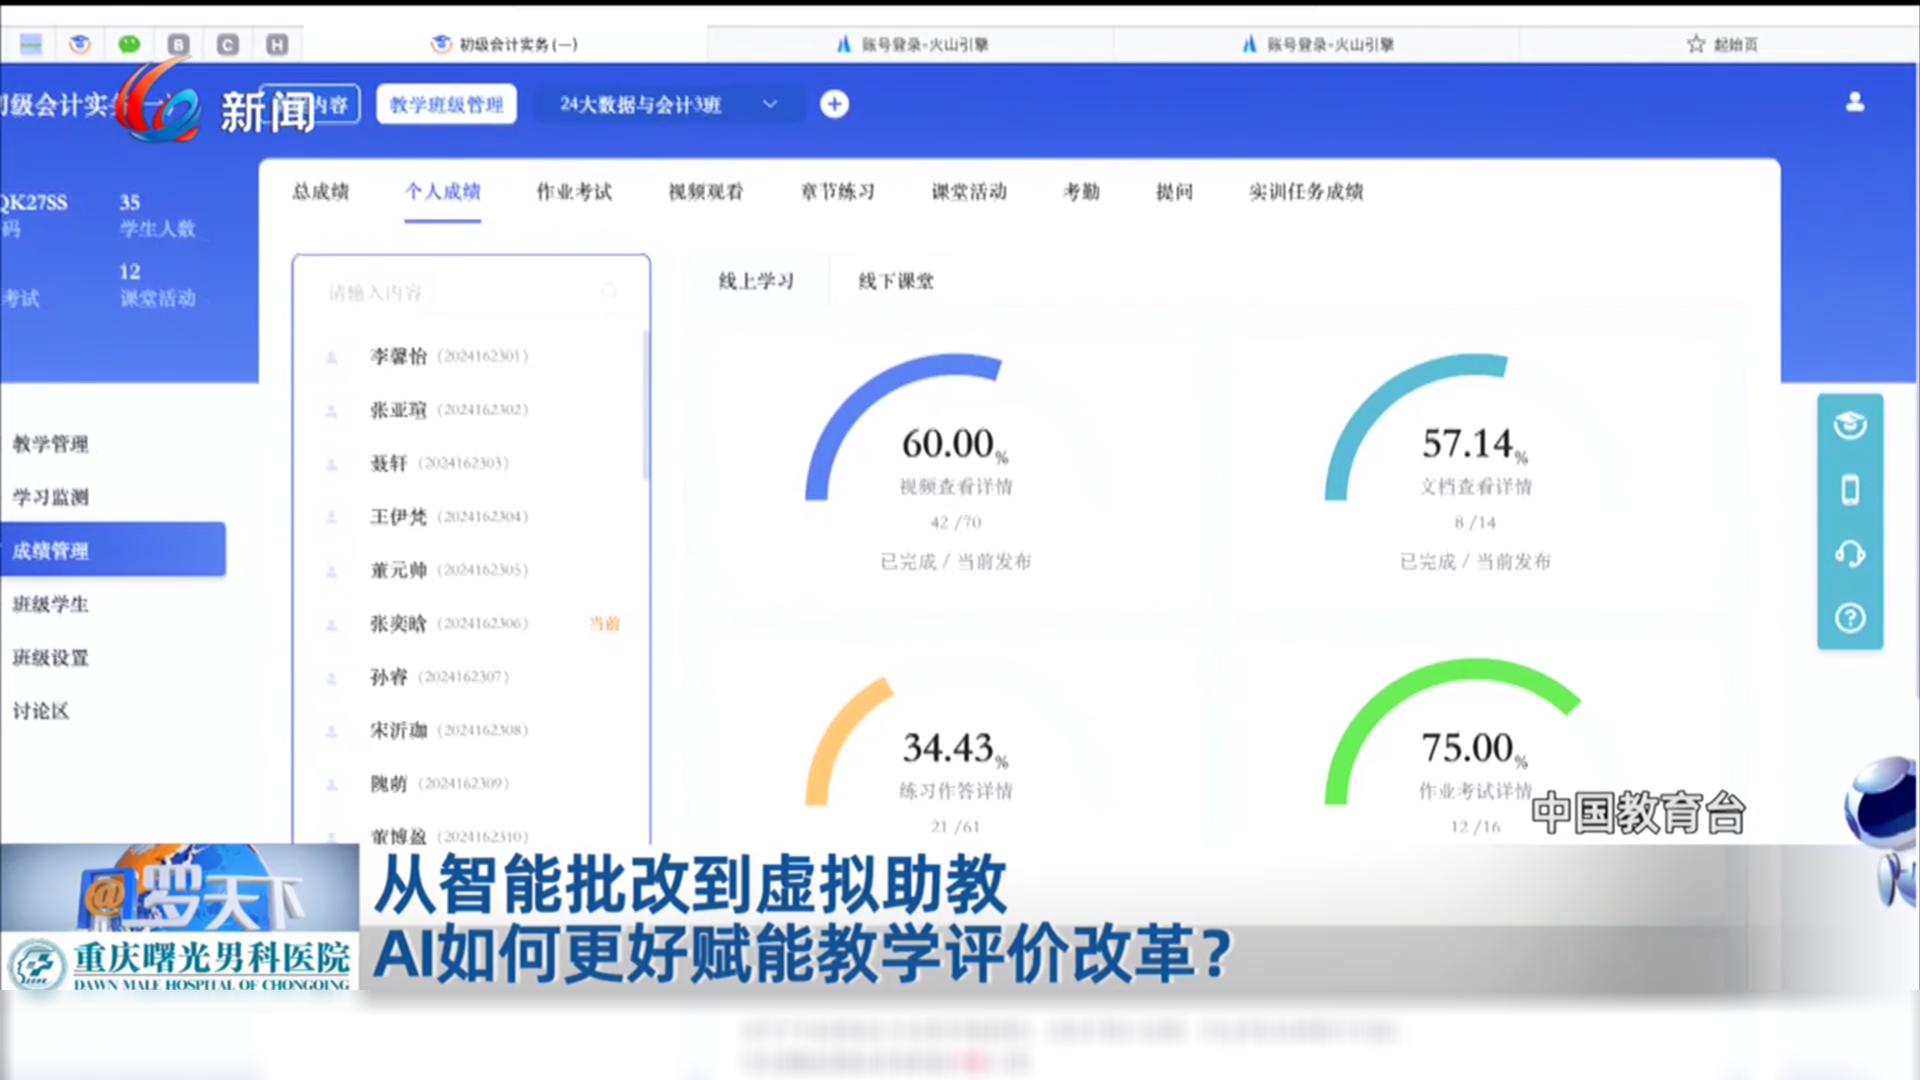Viewport: 1920px width, 1080px height.
Task: Open 学习监测 in the left sidebar
Action: click(50, 497)
